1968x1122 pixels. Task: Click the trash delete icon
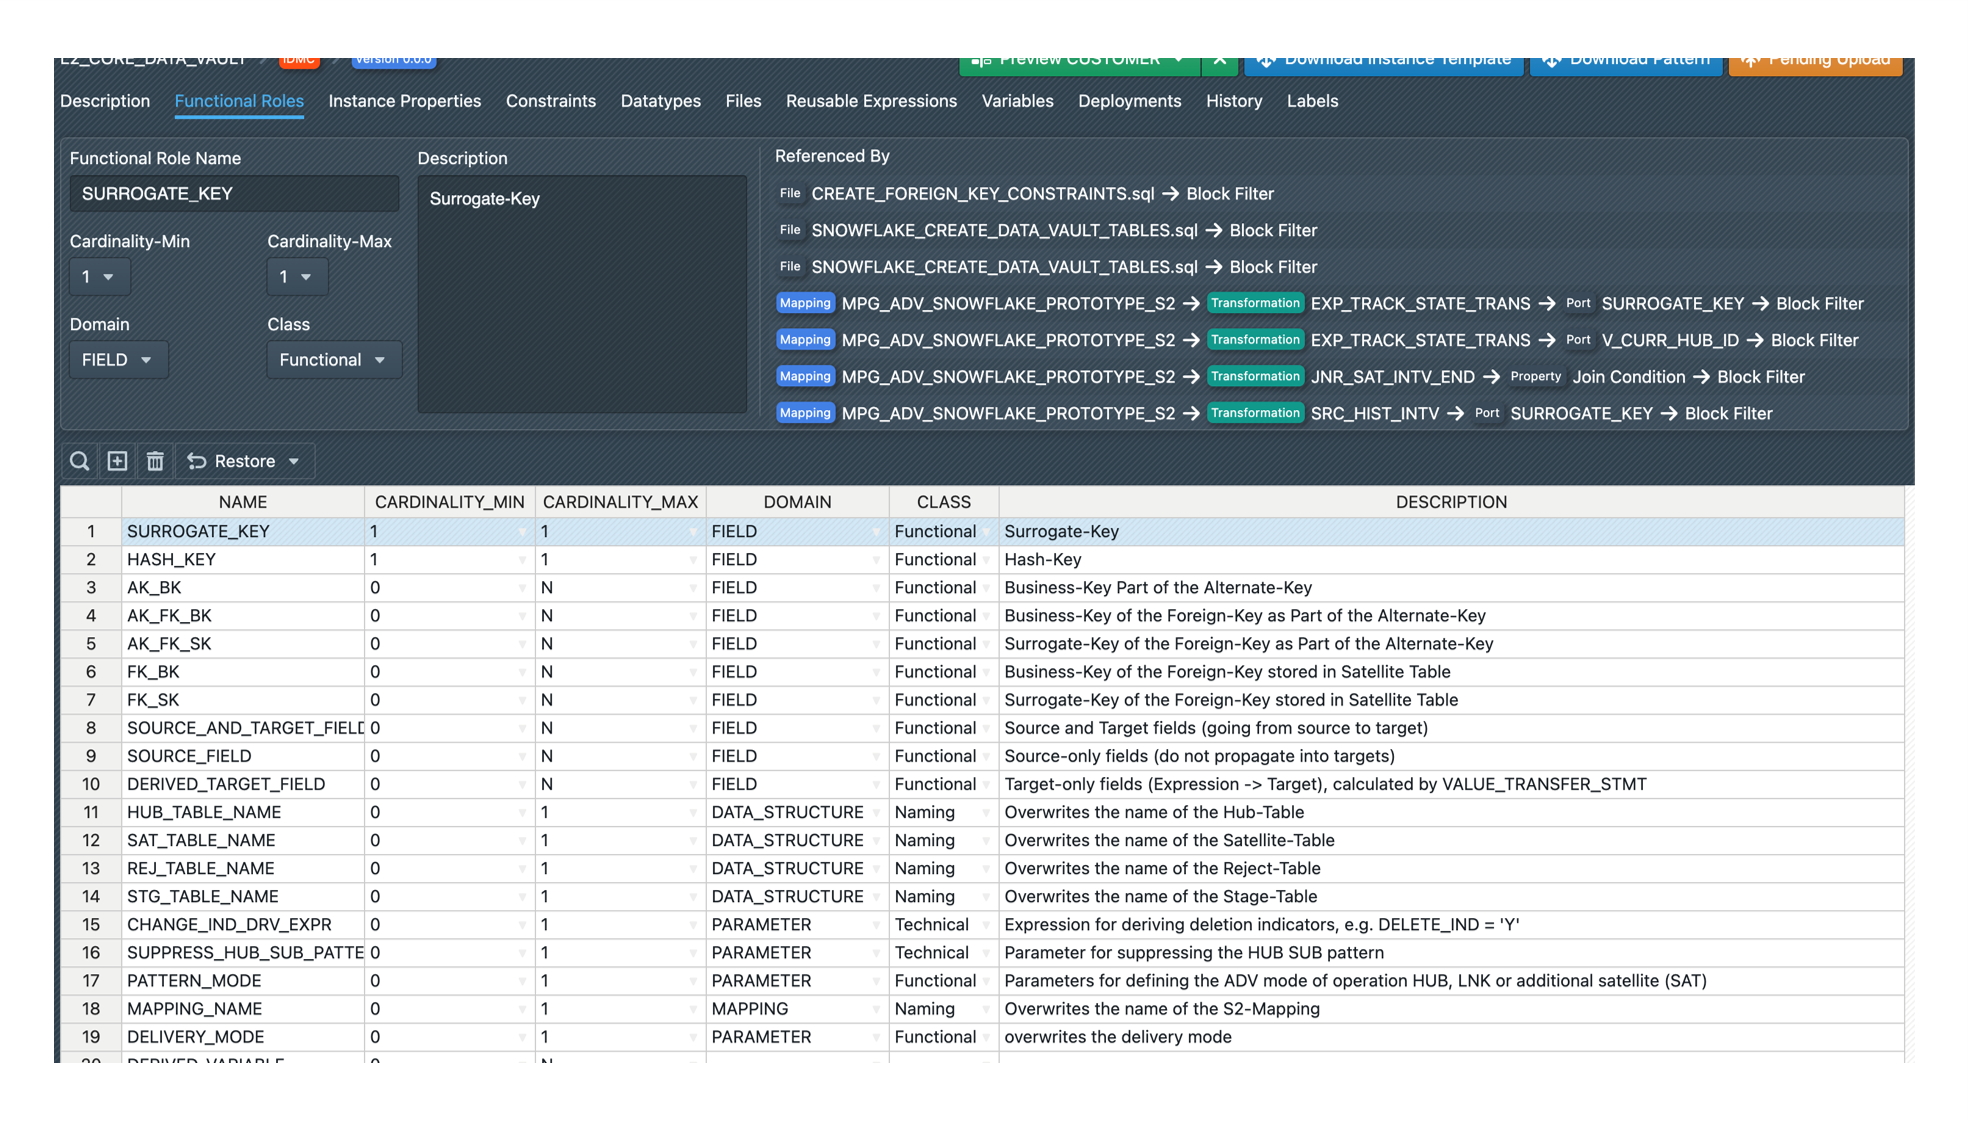[x=155, y=461]
